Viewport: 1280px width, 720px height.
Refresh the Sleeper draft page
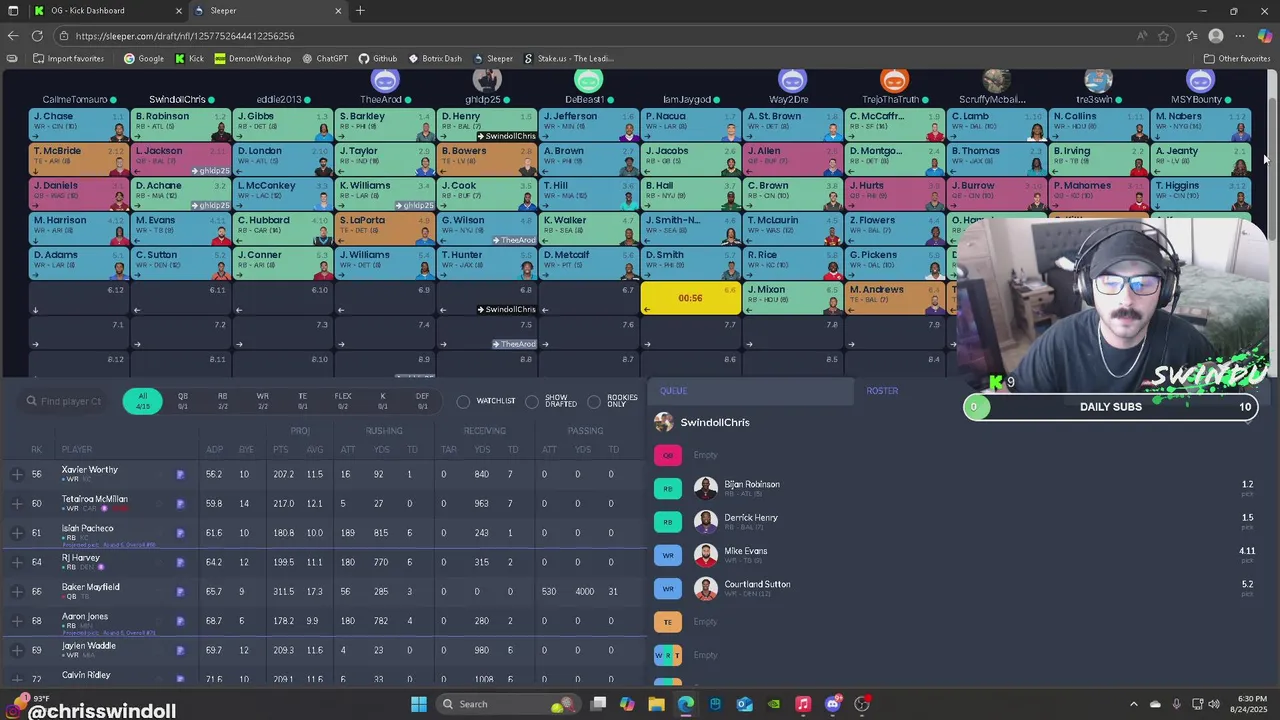[38, 36]
